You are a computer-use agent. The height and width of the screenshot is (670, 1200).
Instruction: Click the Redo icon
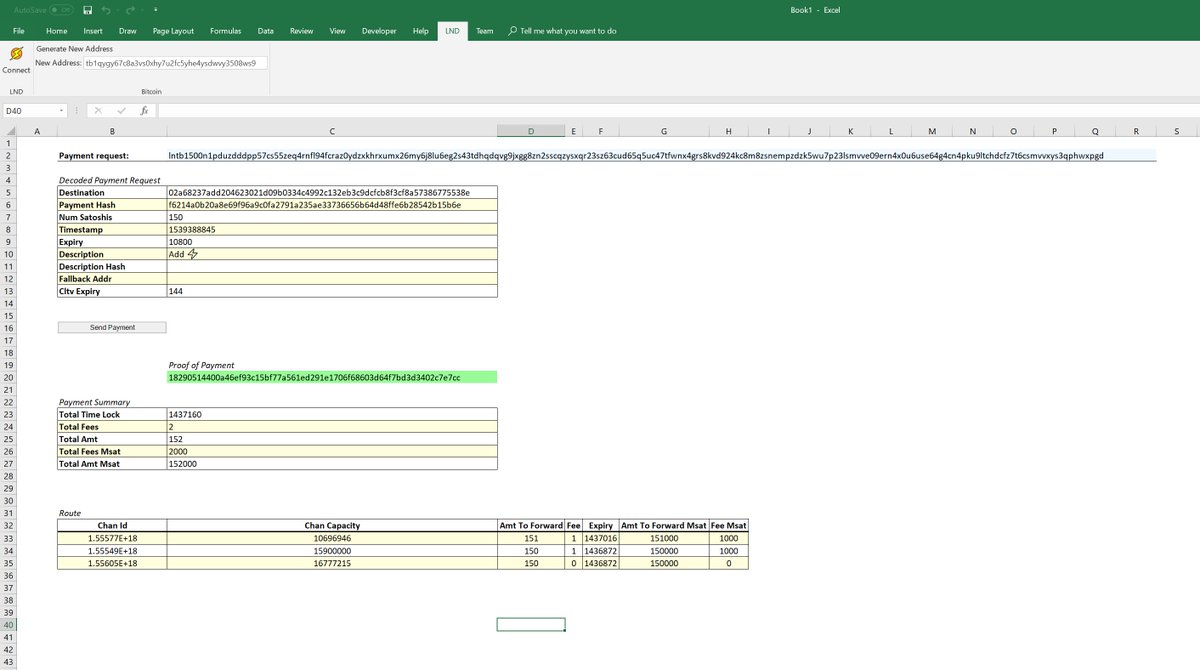coord(131,10)
